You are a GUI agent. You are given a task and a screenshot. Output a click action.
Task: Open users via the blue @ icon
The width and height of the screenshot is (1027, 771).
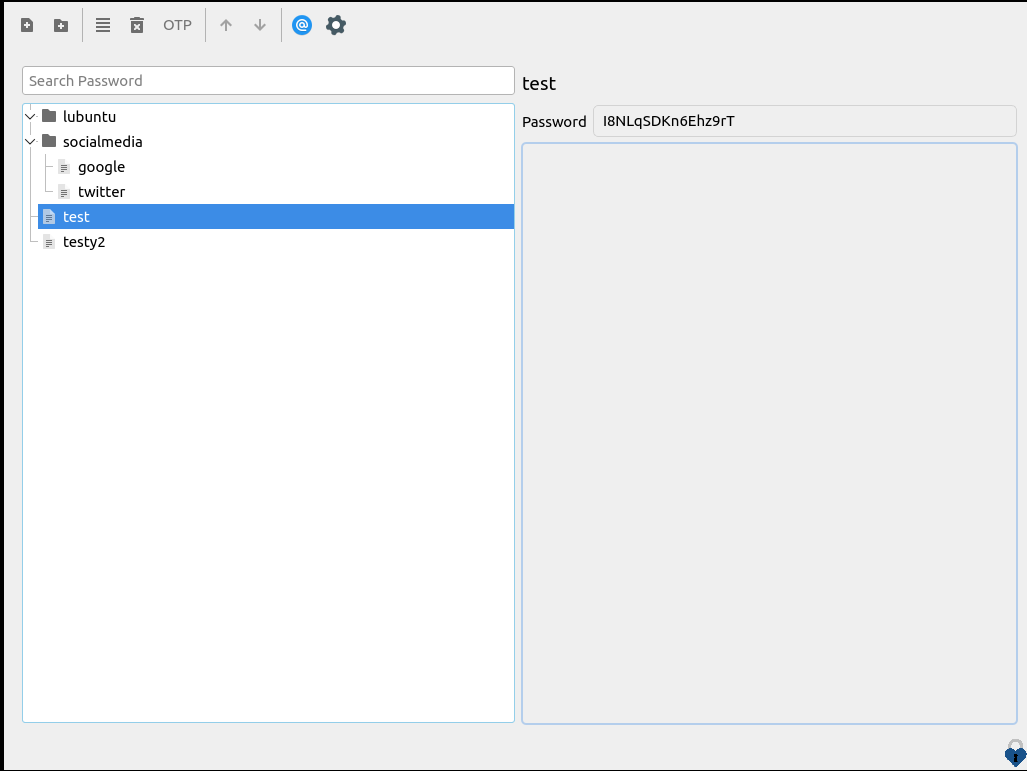[302, 25]
